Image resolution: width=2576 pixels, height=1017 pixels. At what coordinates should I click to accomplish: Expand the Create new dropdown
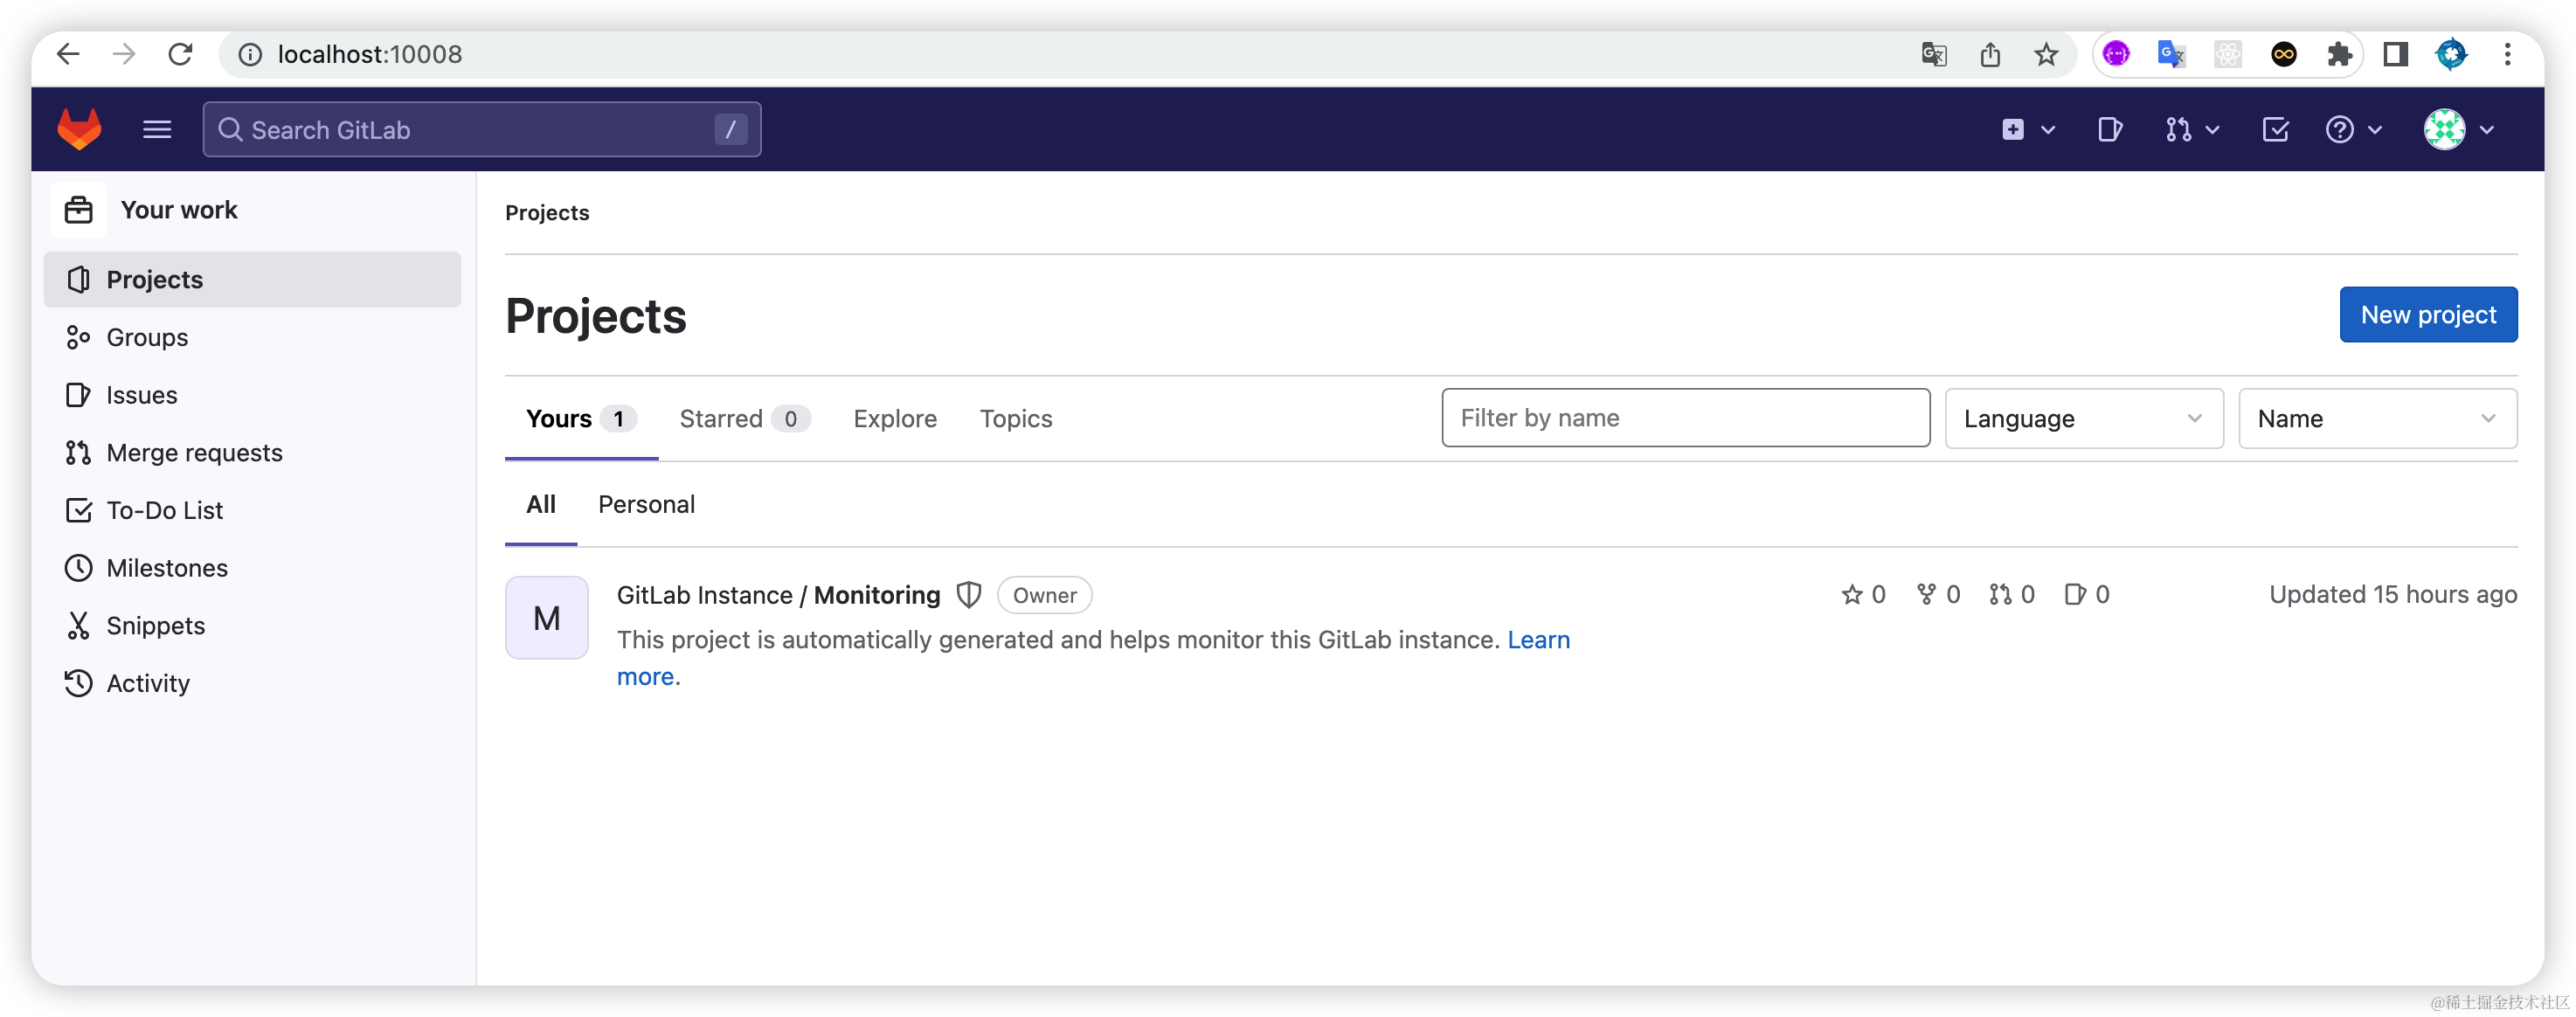coord(2028,129)
